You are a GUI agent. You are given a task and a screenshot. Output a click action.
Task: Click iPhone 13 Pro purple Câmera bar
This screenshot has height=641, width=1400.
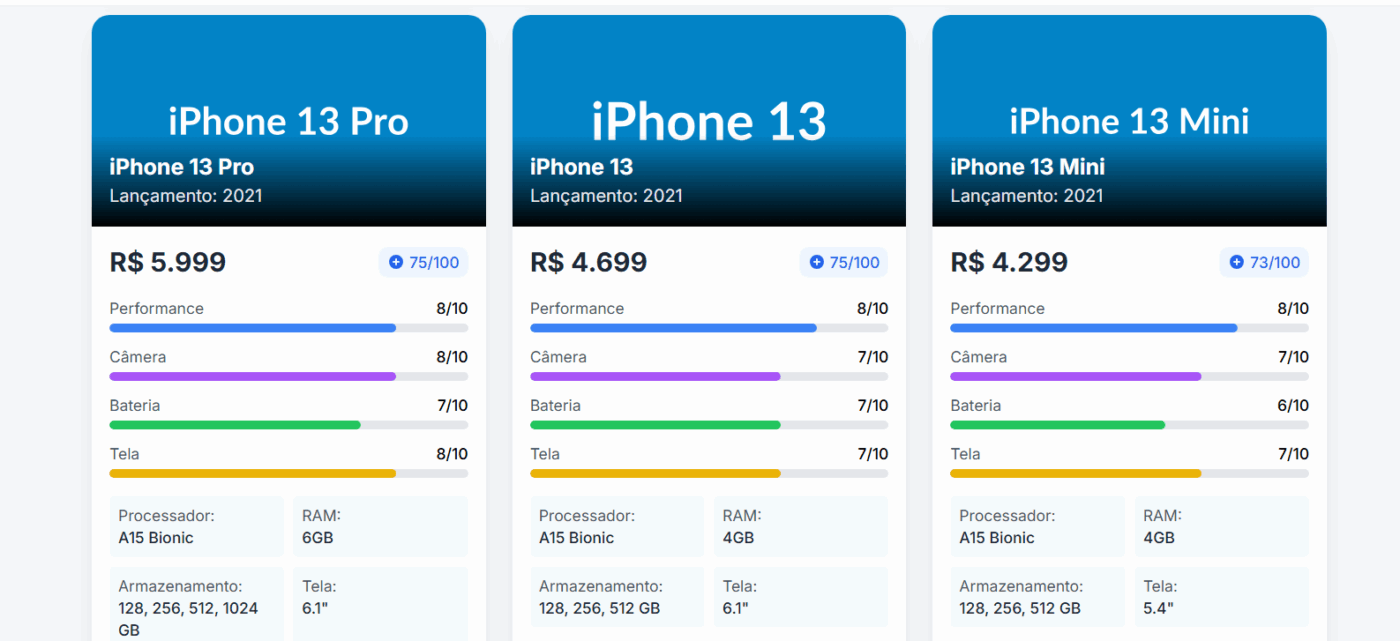[253, 376]
